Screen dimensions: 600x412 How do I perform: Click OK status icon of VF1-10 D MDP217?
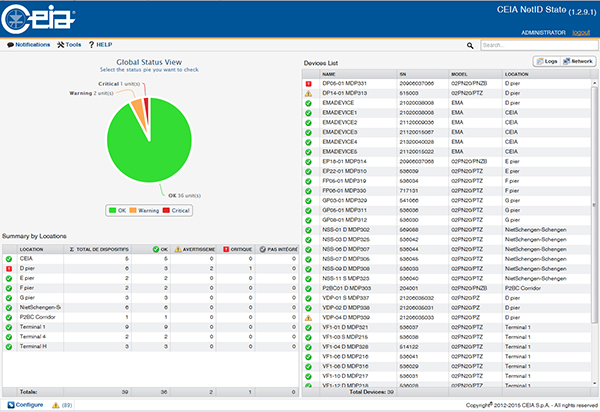pyautogui.click(x=308, y=376)
